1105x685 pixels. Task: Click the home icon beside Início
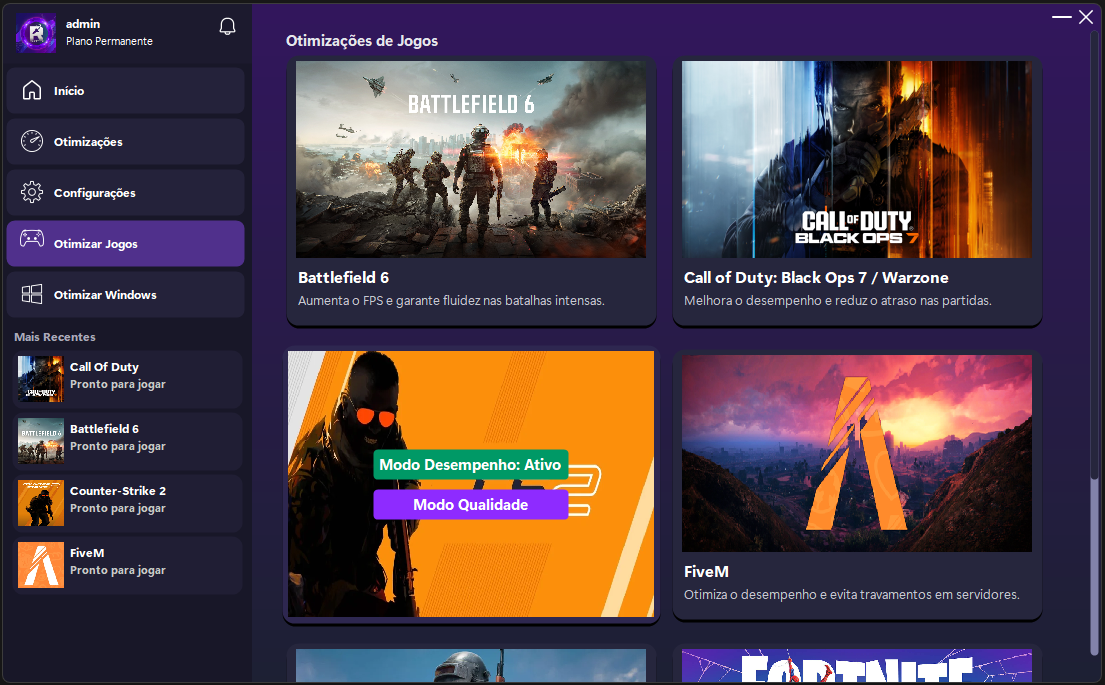click(x=32, y=91)
